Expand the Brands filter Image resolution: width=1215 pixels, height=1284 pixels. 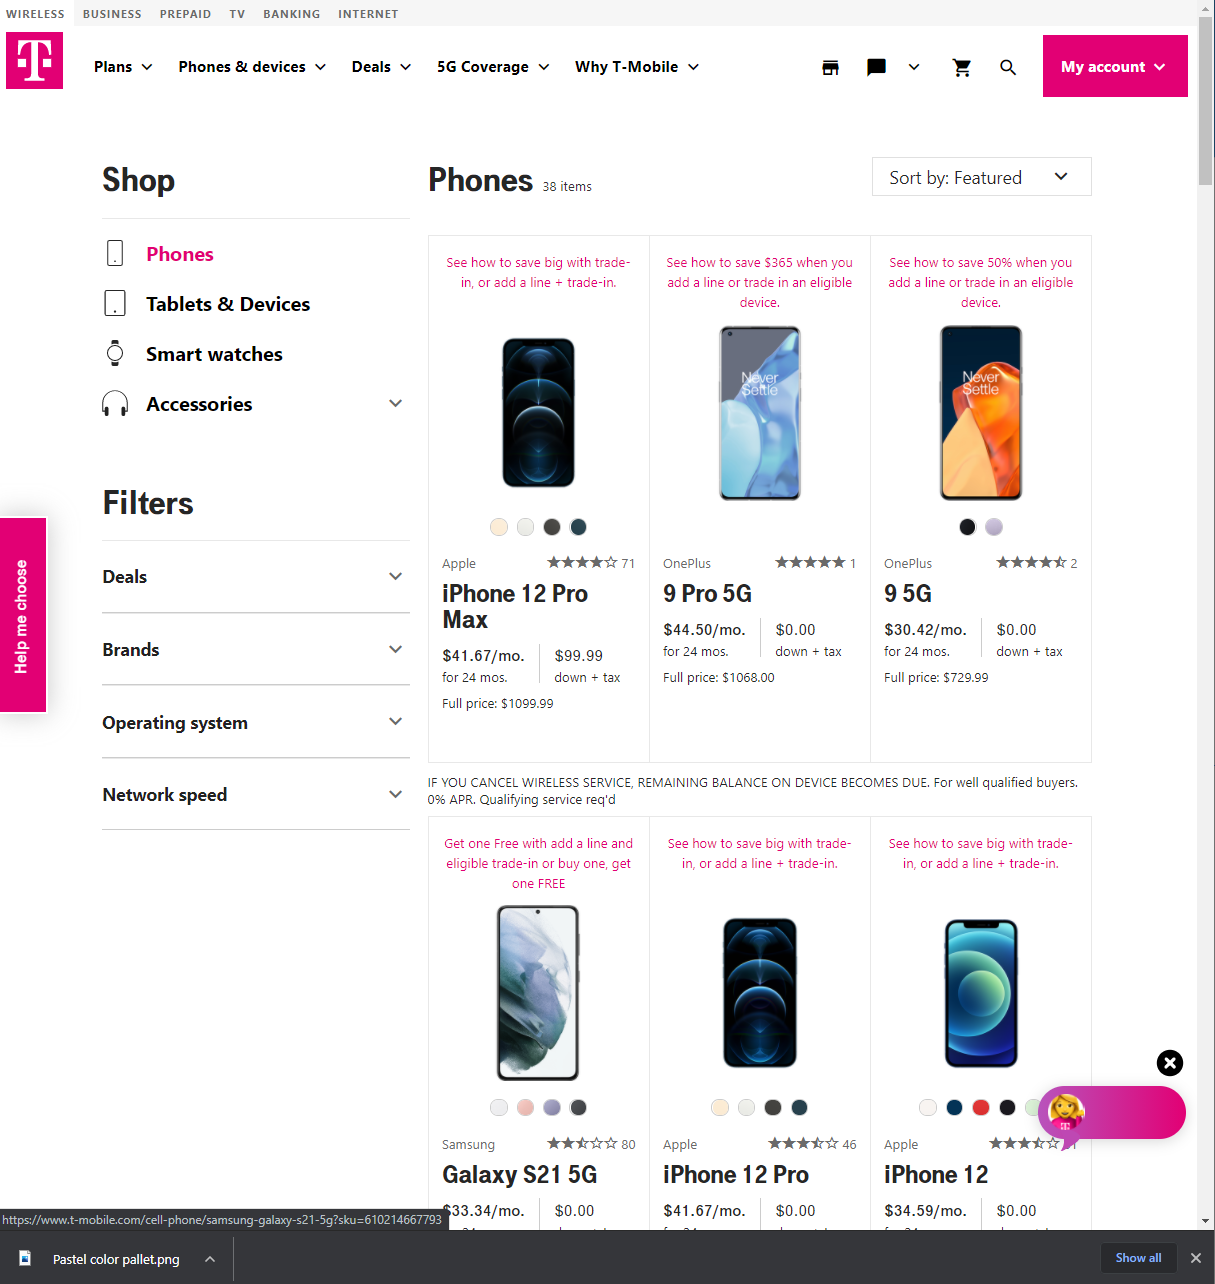click(256, 650)
